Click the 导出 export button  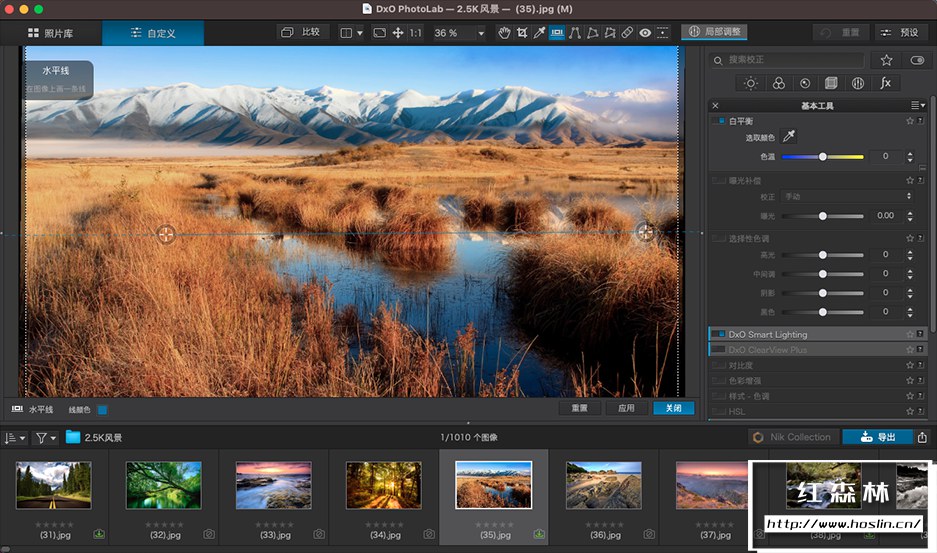click(877, 437)
